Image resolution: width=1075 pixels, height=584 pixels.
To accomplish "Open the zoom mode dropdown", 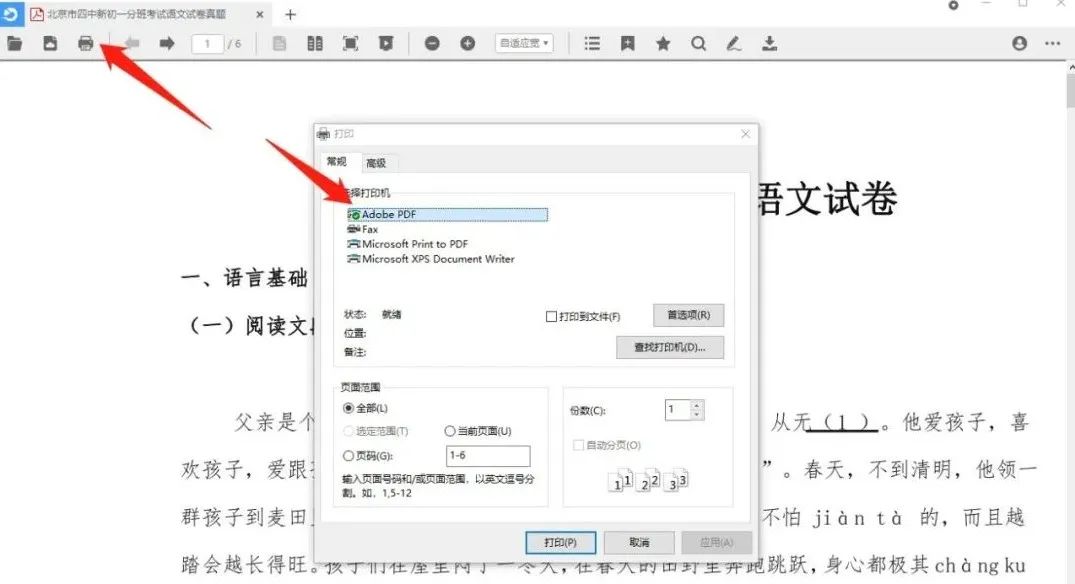I will pos(524,43).
